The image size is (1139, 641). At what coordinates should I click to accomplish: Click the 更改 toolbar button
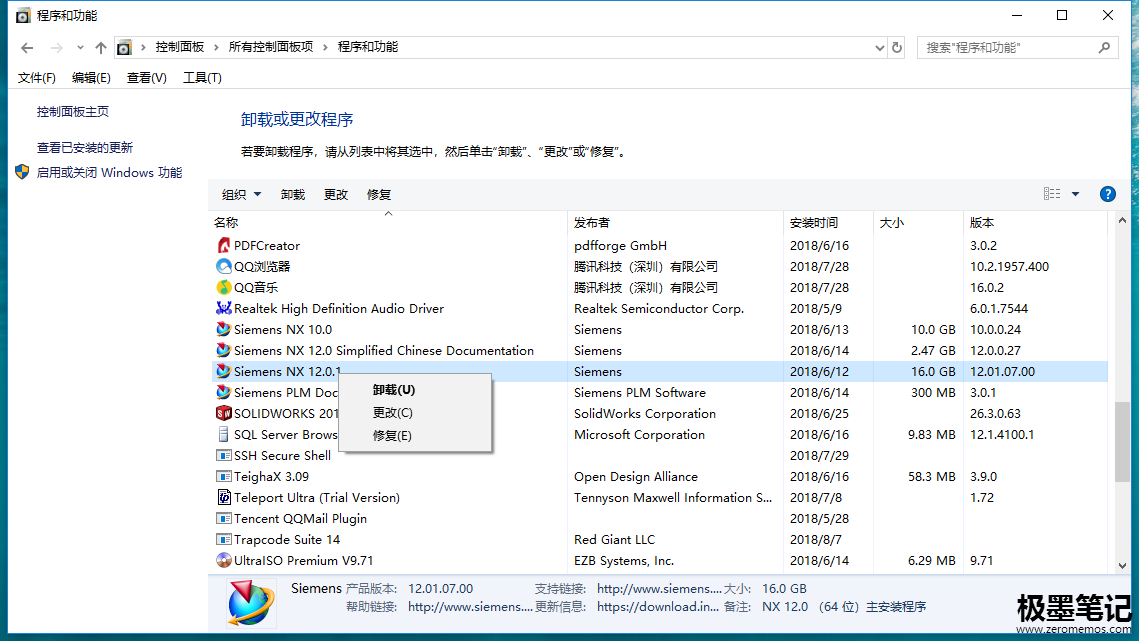tap(336, 195)
